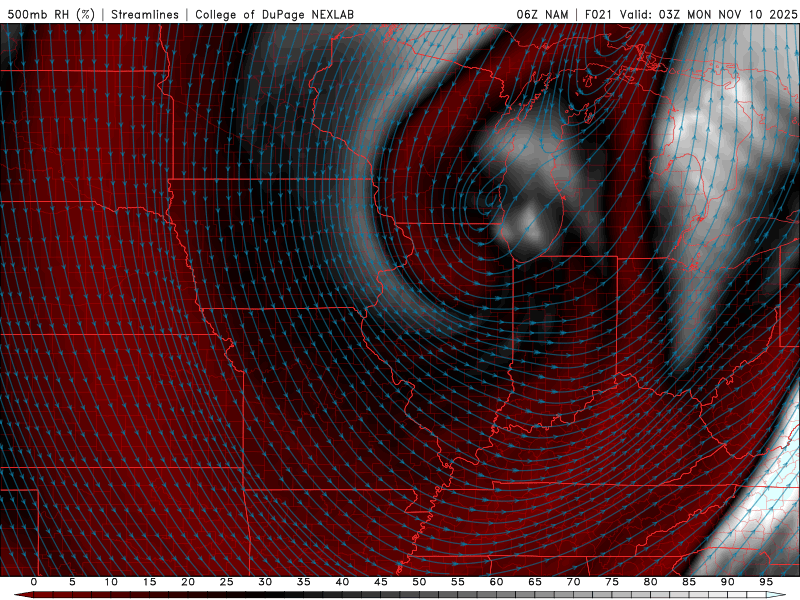This screenshot has height=600, width=800.
Task: Click the '5' color scale label
Action: click(x=72, y=582)
